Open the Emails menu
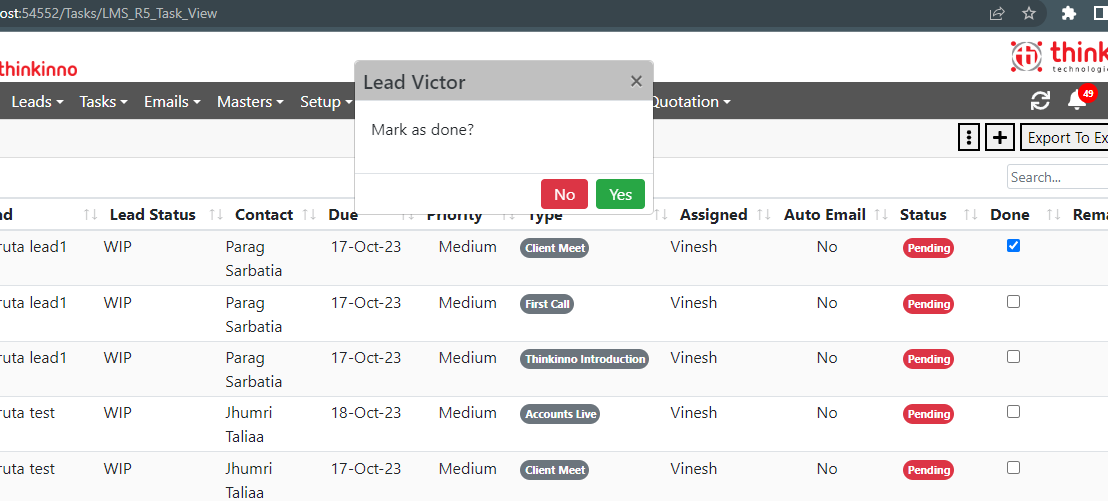Image resolution: width=1108 pixels, height=501 pixels. 172,102
